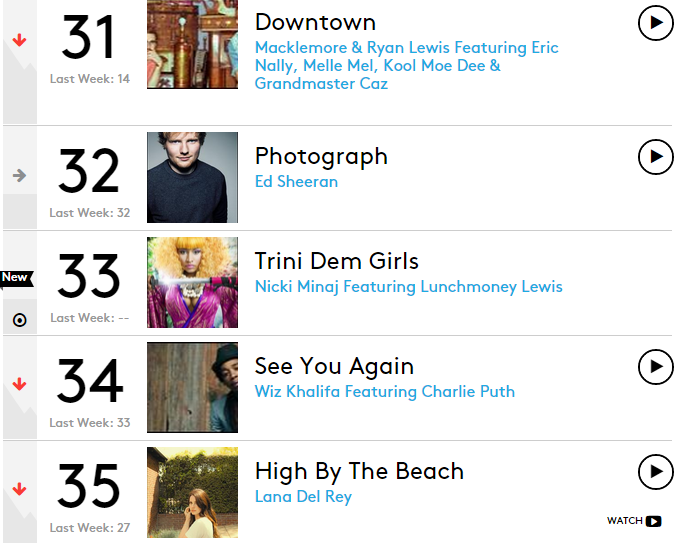Play Photograph by Ed Sheeran

pyautogui.click(x=655, y=157)
